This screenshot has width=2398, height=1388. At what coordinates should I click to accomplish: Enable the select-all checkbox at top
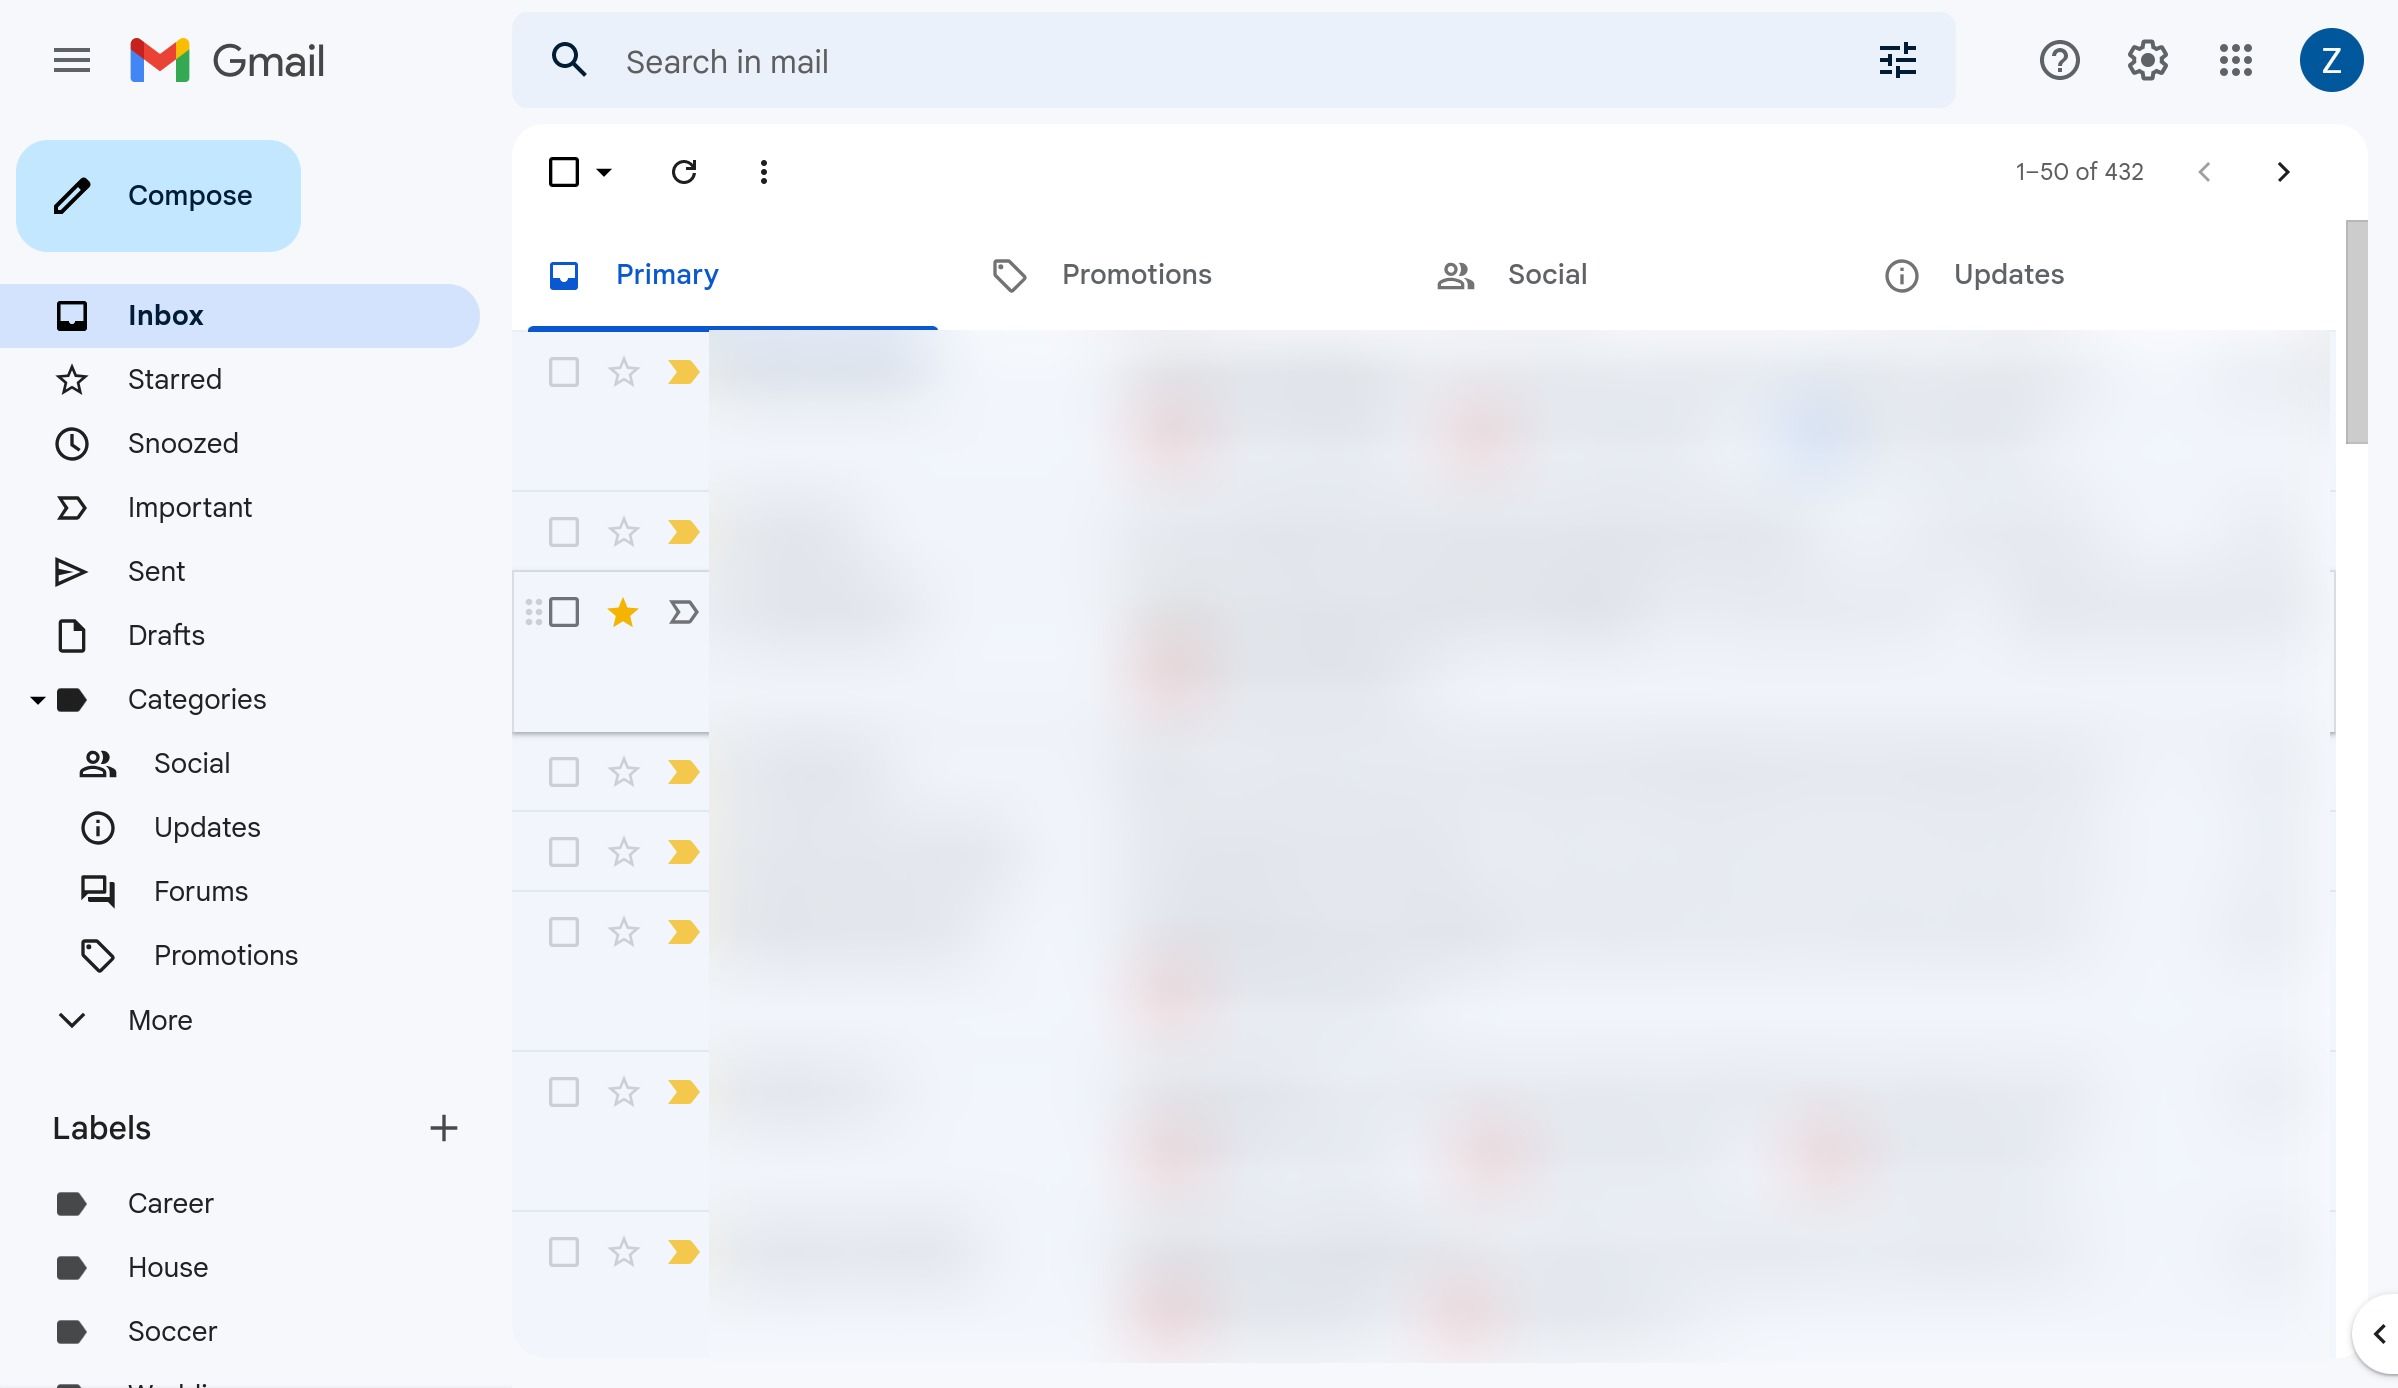click(563, 170)
